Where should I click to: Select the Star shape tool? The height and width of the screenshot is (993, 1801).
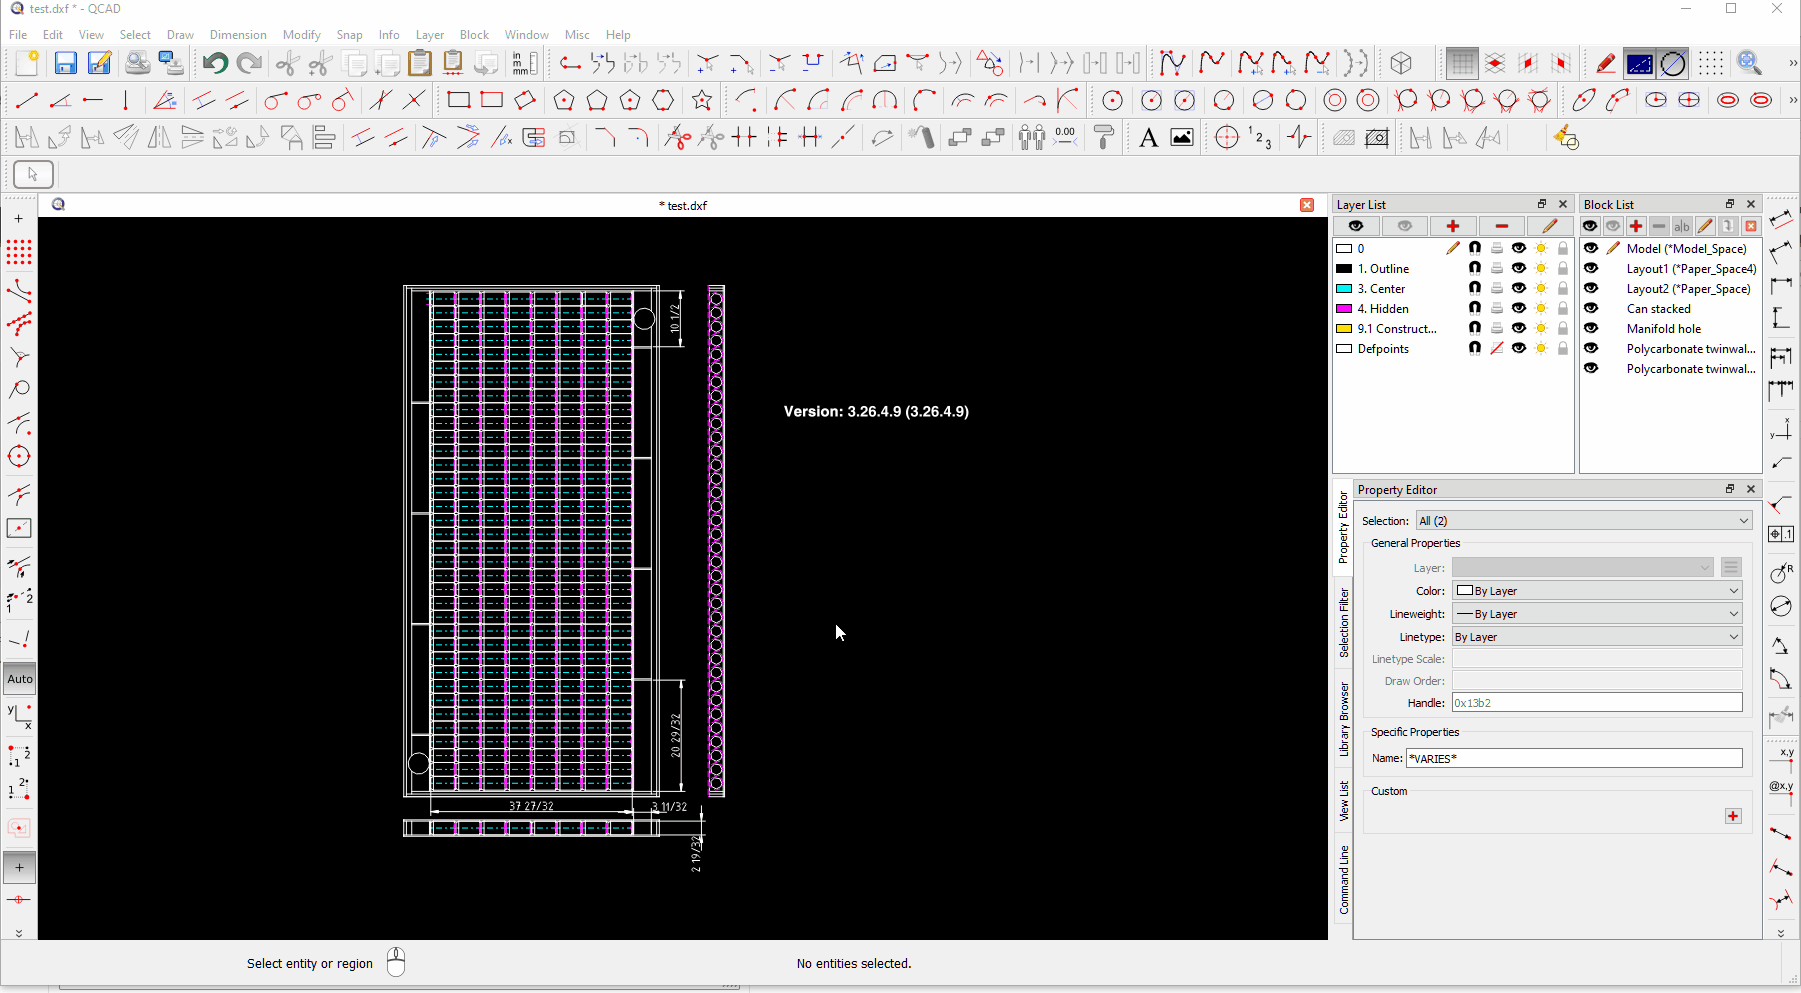[702, 100]
